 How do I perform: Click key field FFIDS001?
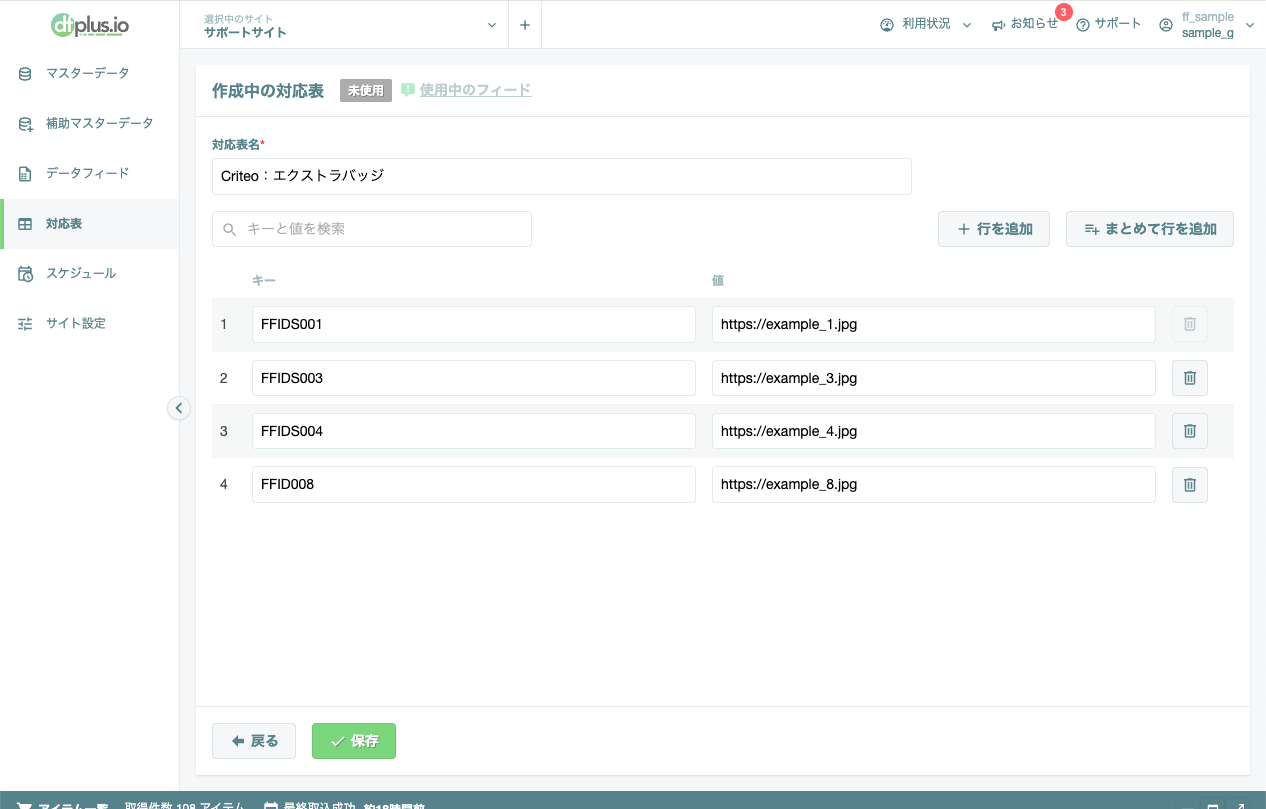tap(474, 324)
